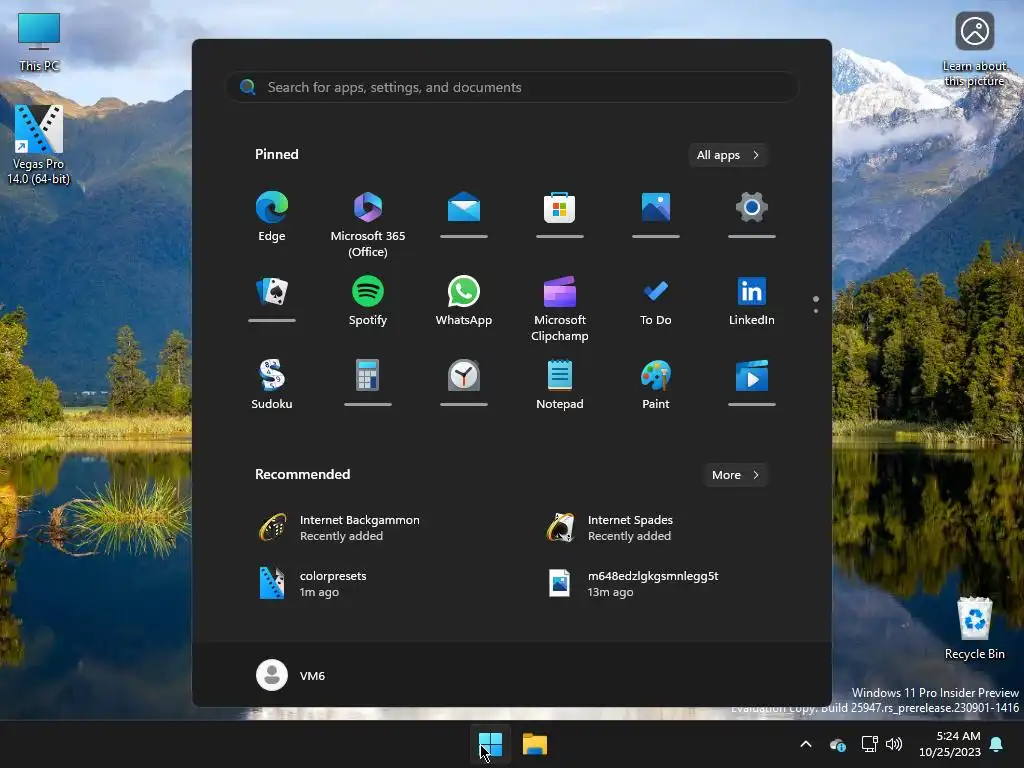Click the Start menu search box
This screenshot has width=1024, height=768.
pos(513,88)
